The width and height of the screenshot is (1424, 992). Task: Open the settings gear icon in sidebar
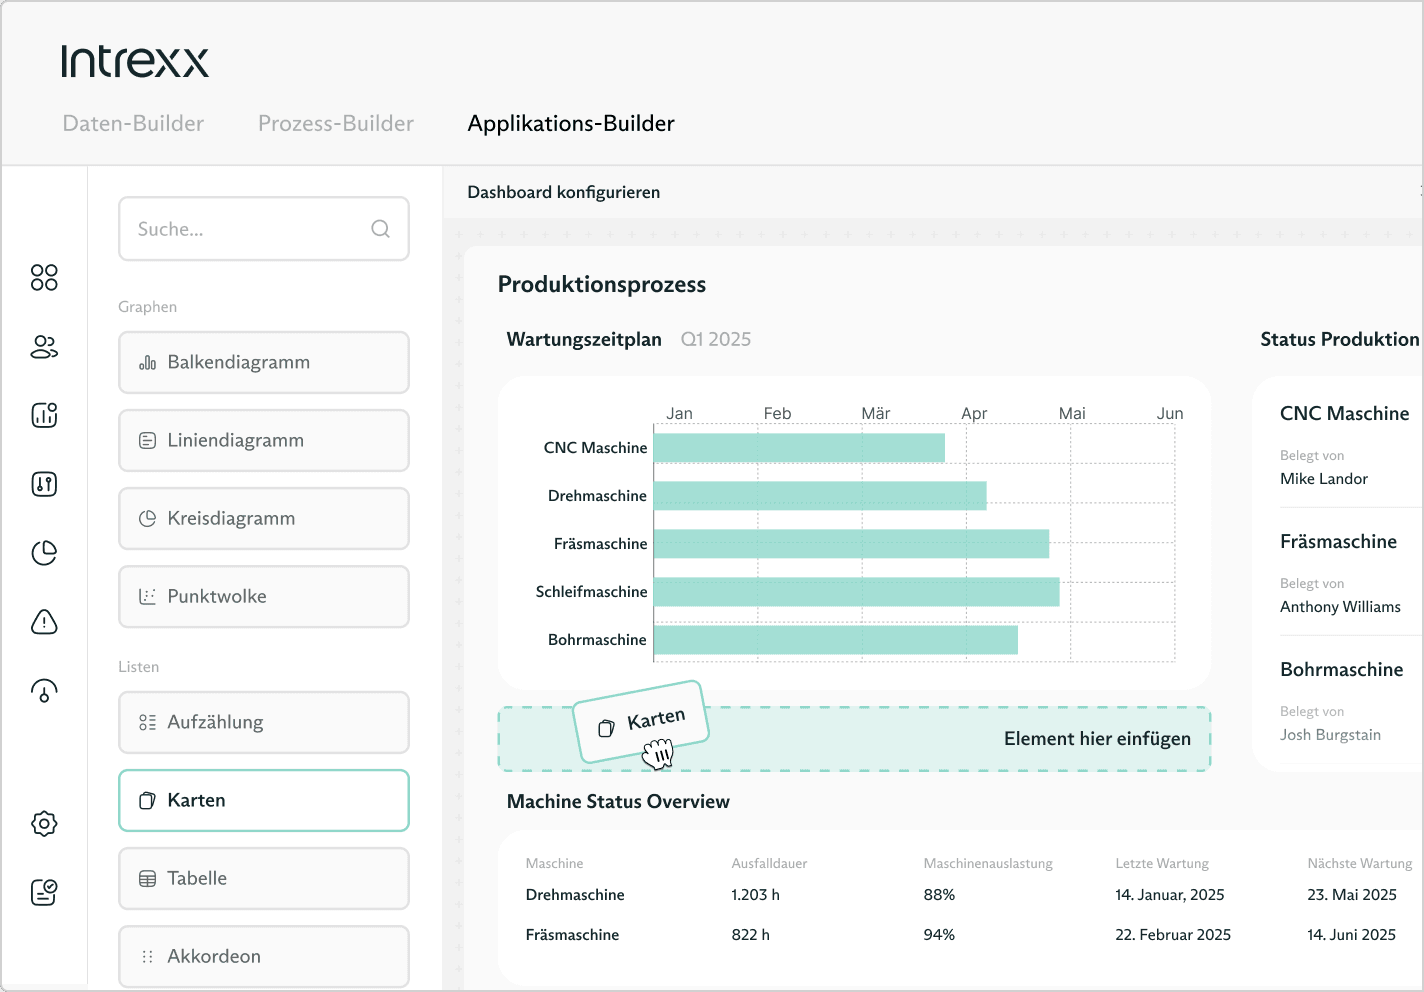pyautogui.click(x=44, y=824)
